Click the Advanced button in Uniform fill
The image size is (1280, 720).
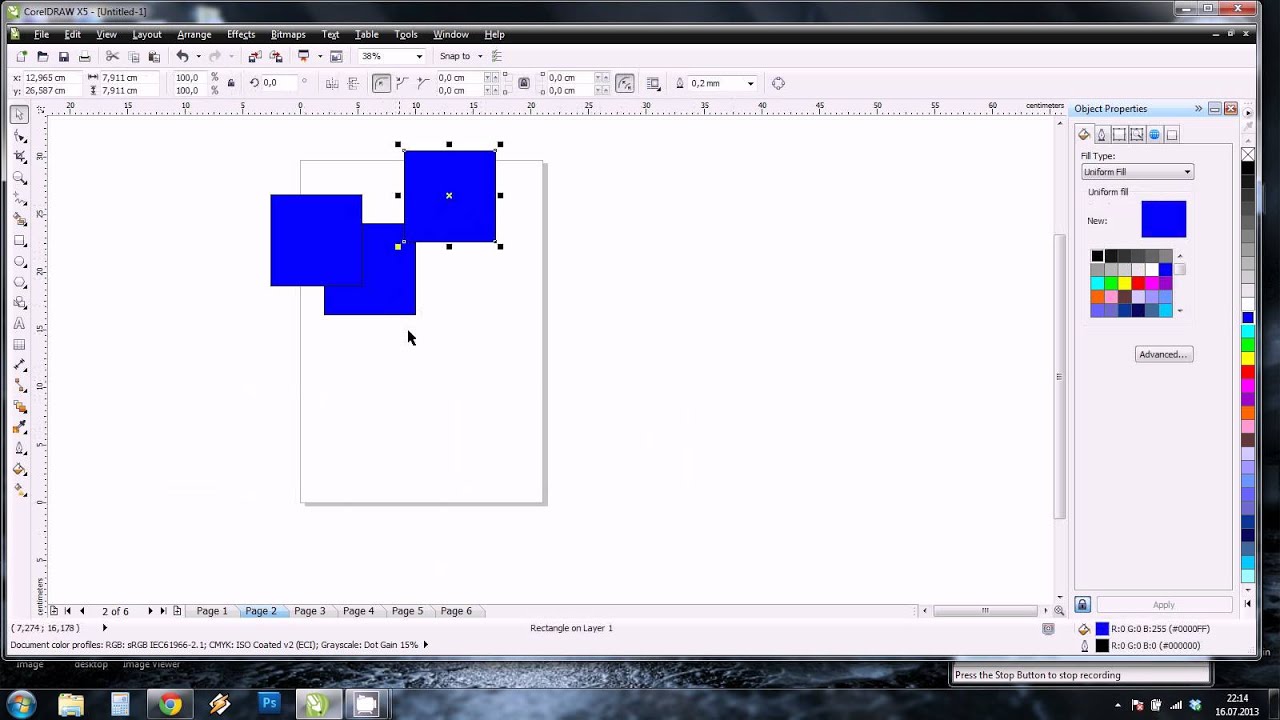click(1164, 354)
